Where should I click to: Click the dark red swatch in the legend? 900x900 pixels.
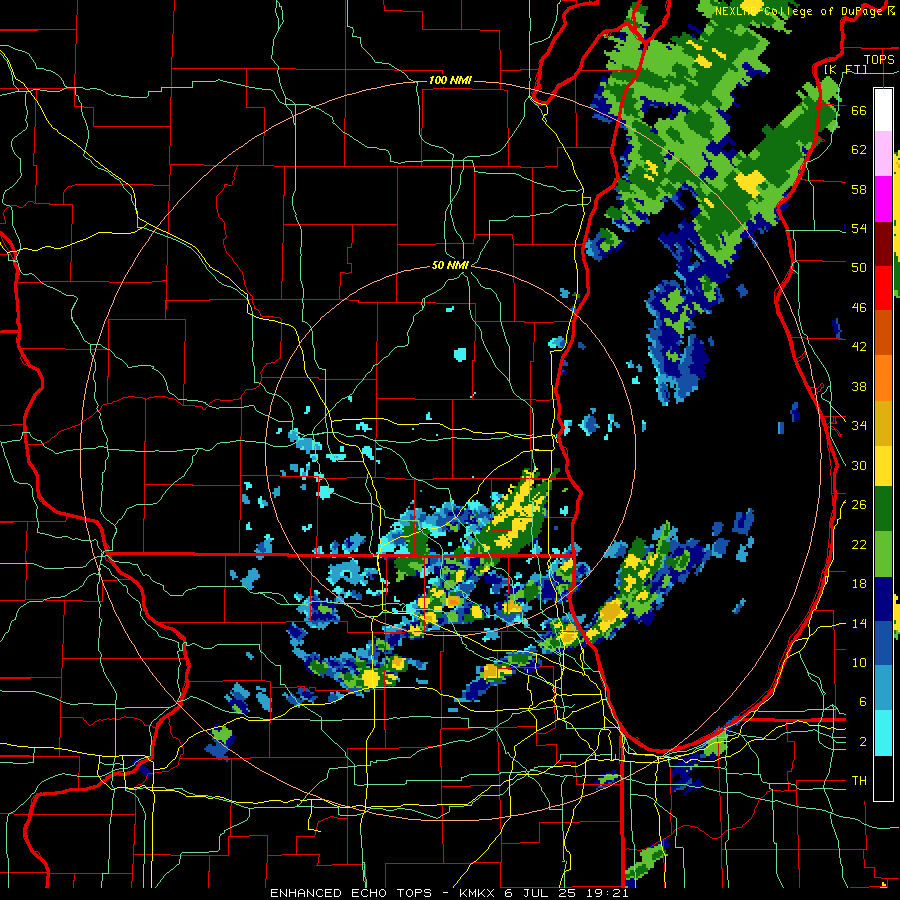[x=883, y=243]
